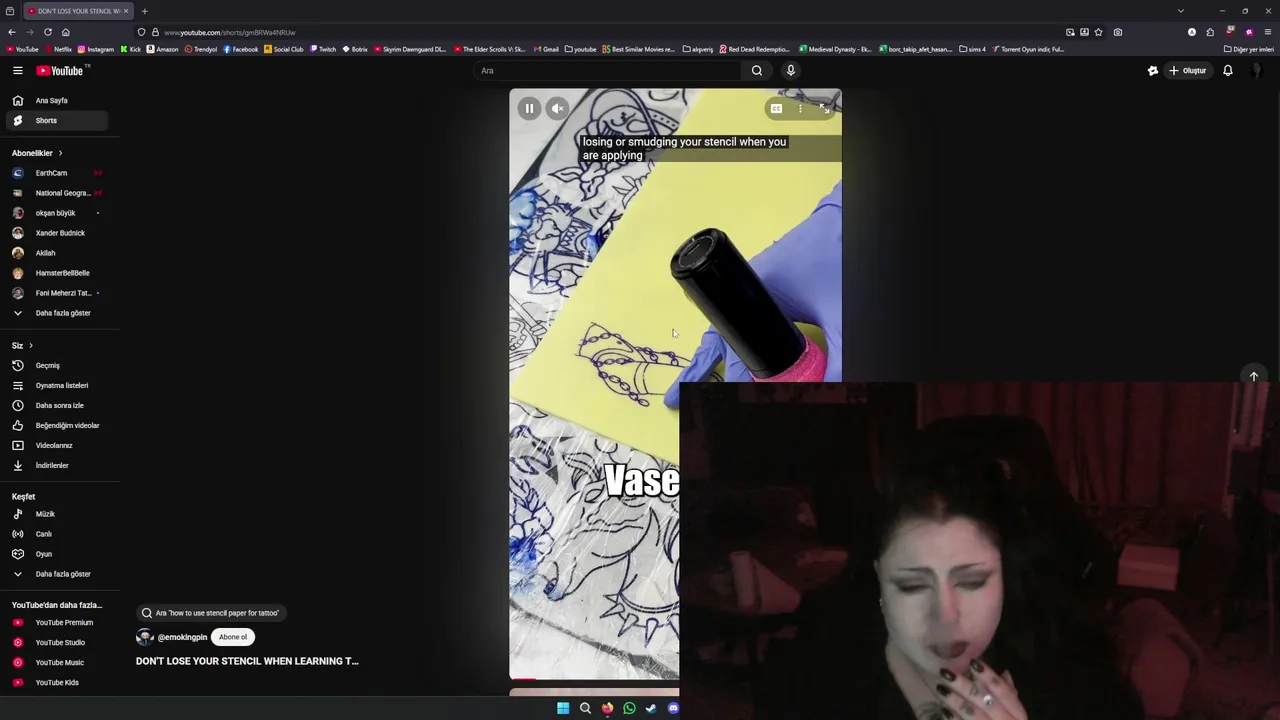Click the Ara search input field
This screenshot has height=720, width=1280.
(606, 70)
